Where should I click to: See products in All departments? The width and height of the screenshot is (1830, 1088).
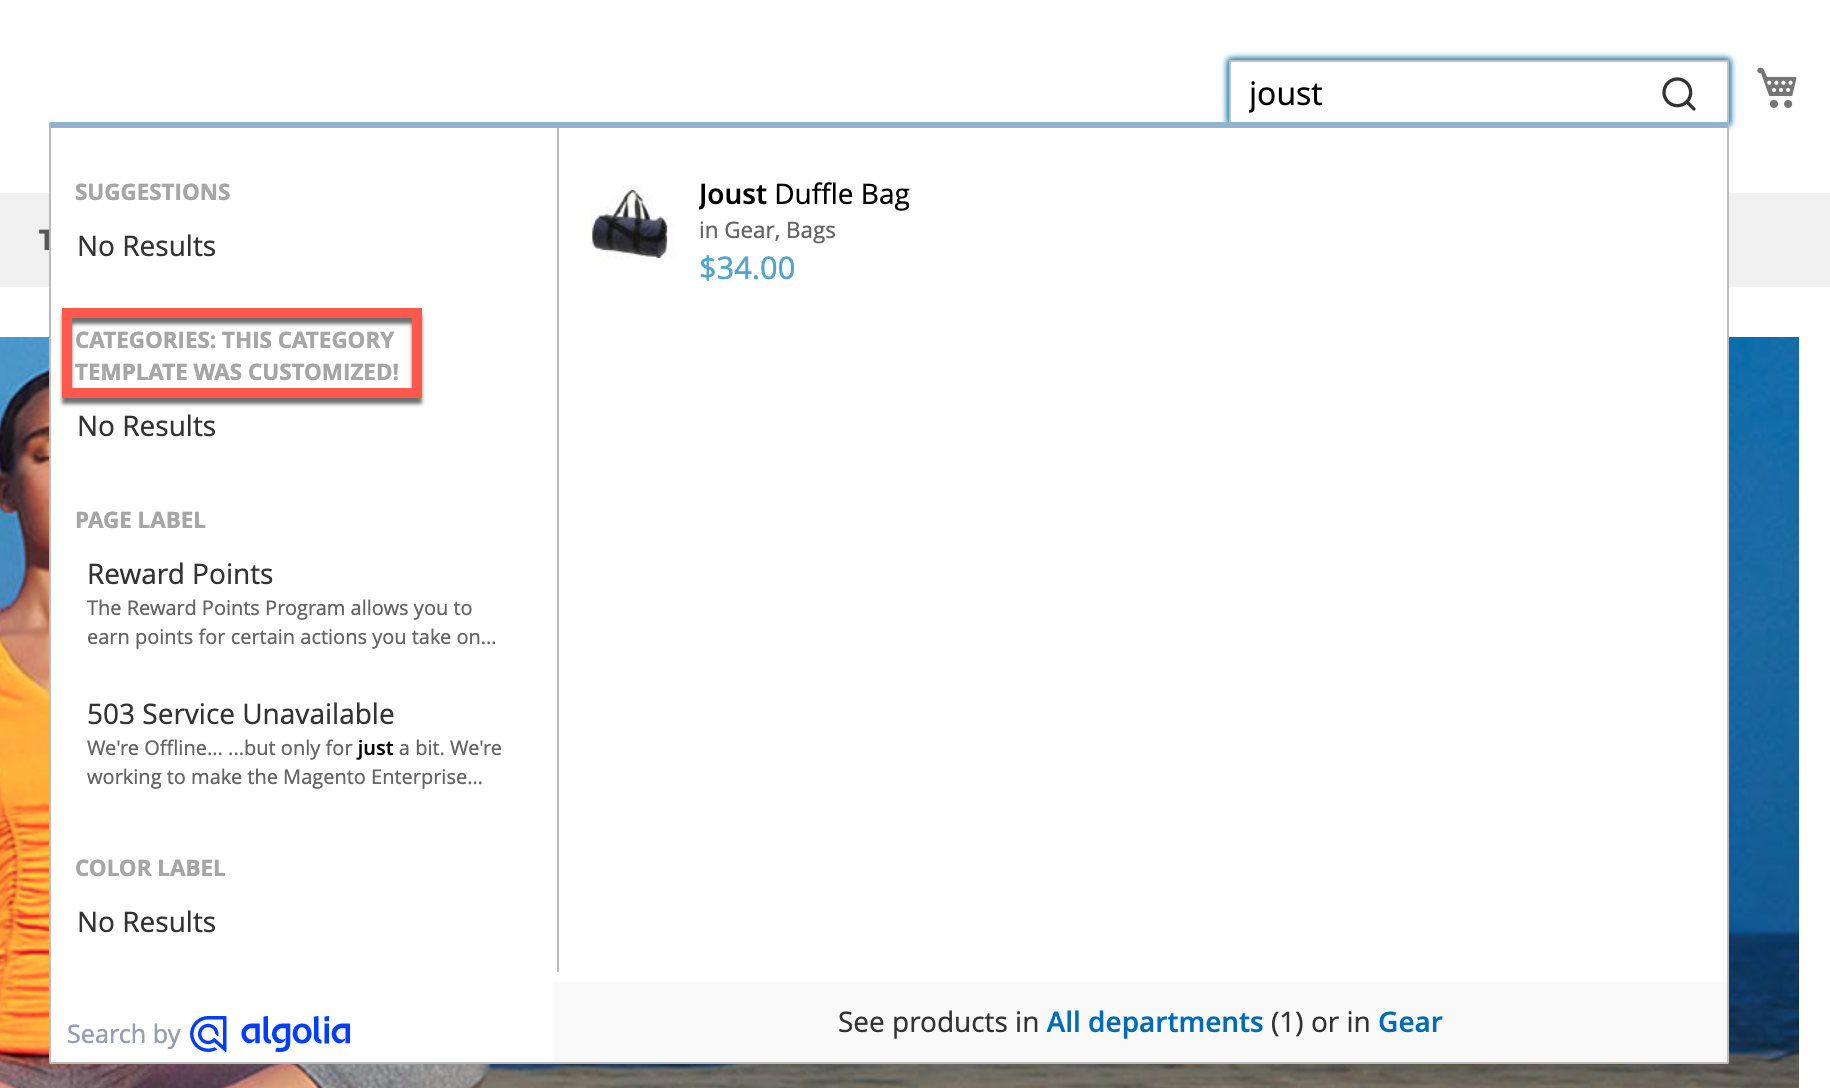coord(1154,1021)
